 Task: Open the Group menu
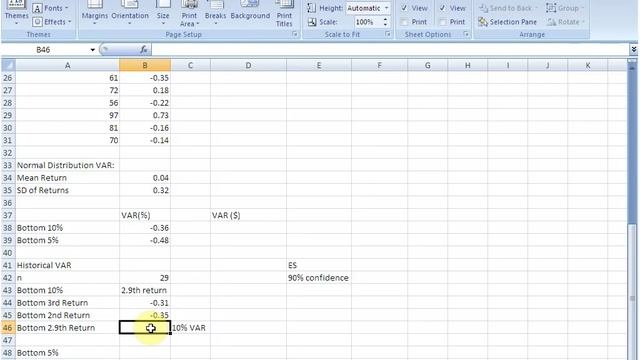tap(565, 8)
